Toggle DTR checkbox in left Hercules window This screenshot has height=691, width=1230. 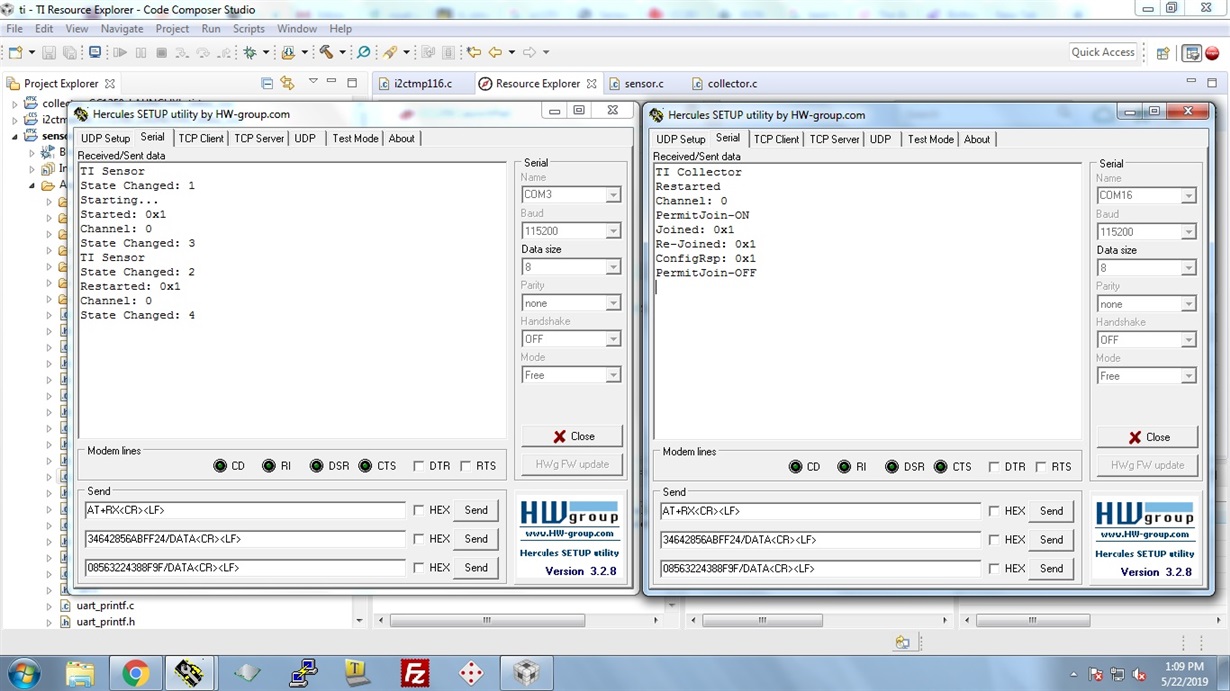coord(418,466)
